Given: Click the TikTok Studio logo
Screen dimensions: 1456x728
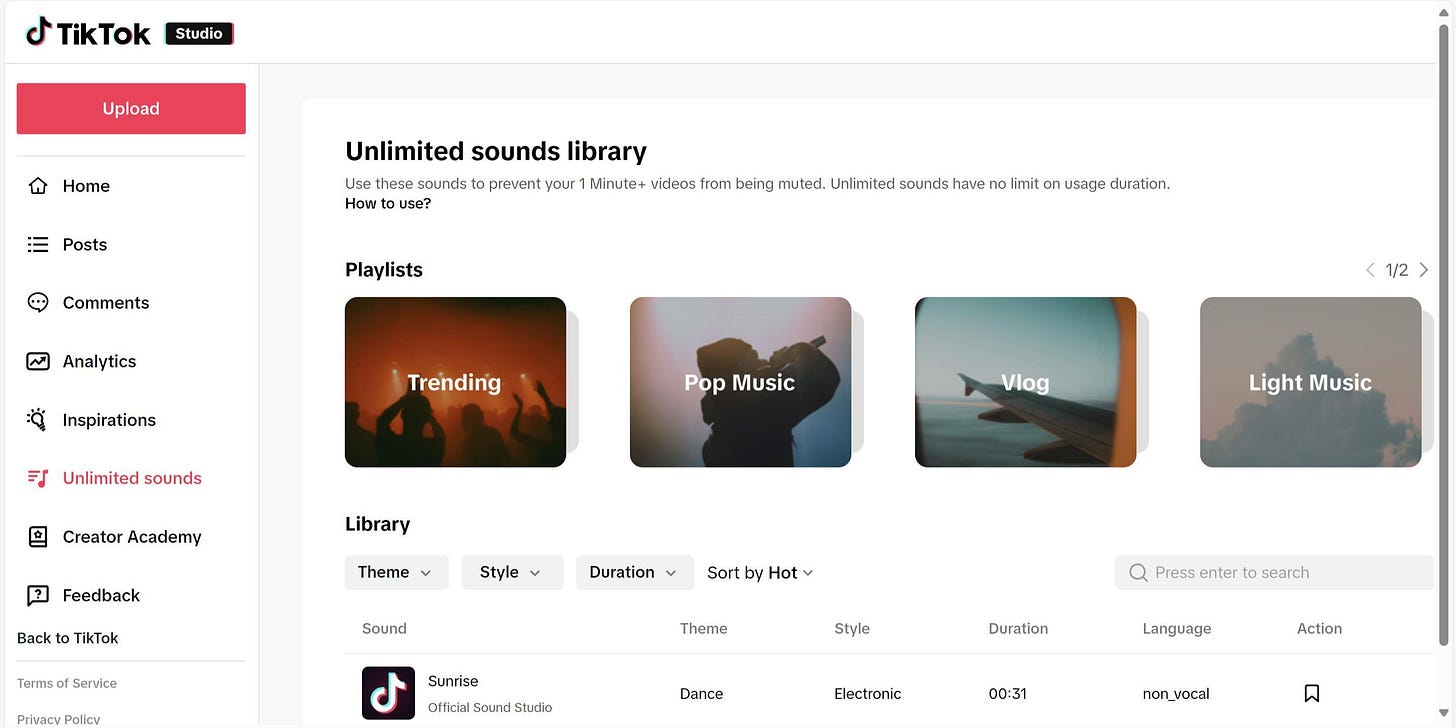Looking at the screenshot, I should click(129, 32).
